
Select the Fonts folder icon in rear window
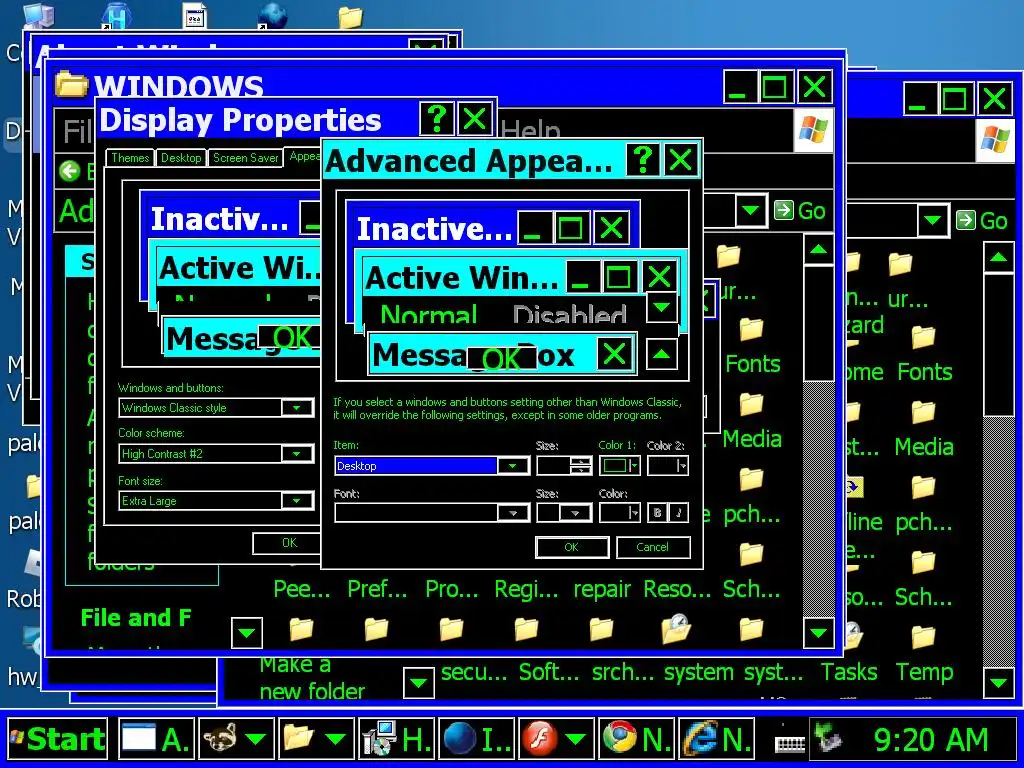(x=923, y=338)
